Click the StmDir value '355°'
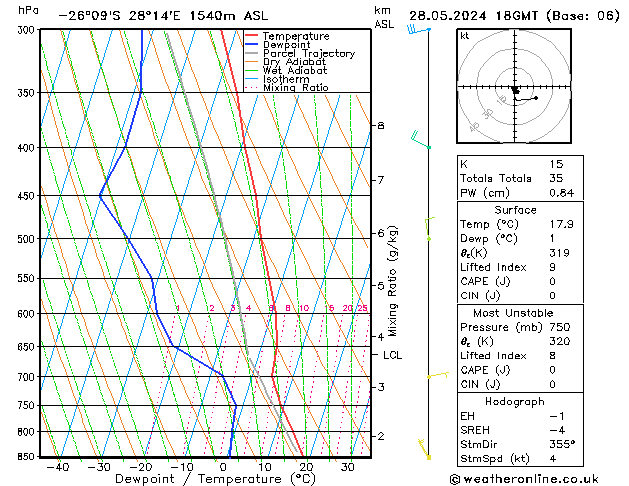This screenshot has width=629, height=486. 562,445
